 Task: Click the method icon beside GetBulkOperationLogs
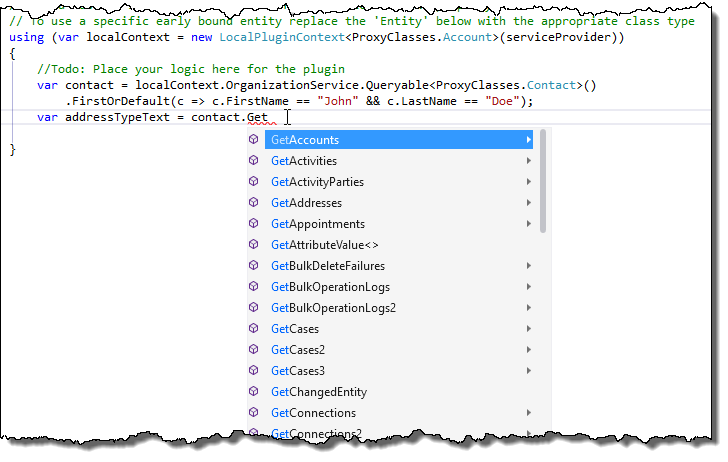coord(254,286)
